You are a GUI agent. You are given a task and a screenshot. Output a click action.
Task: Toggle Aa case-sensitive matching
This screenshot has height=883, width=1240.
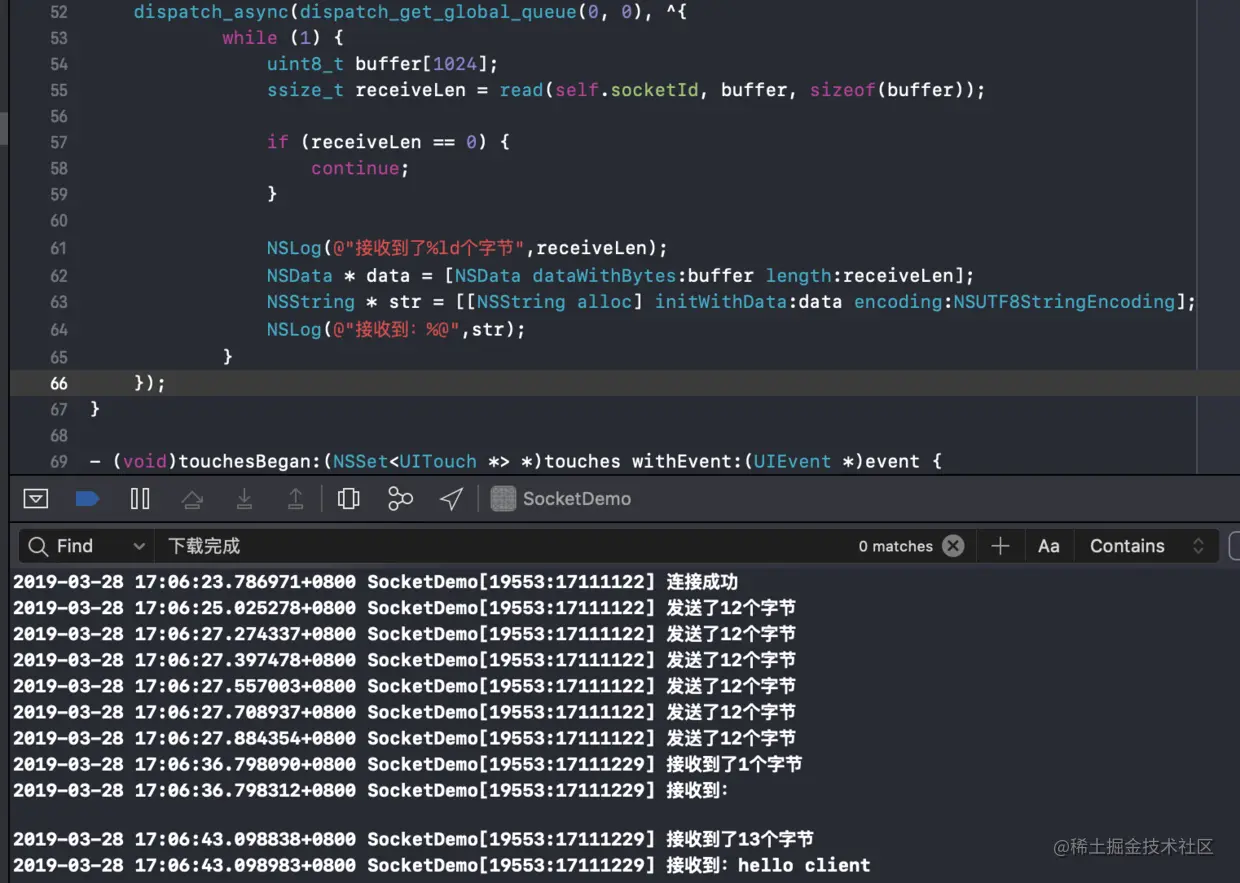[1048, 546]
